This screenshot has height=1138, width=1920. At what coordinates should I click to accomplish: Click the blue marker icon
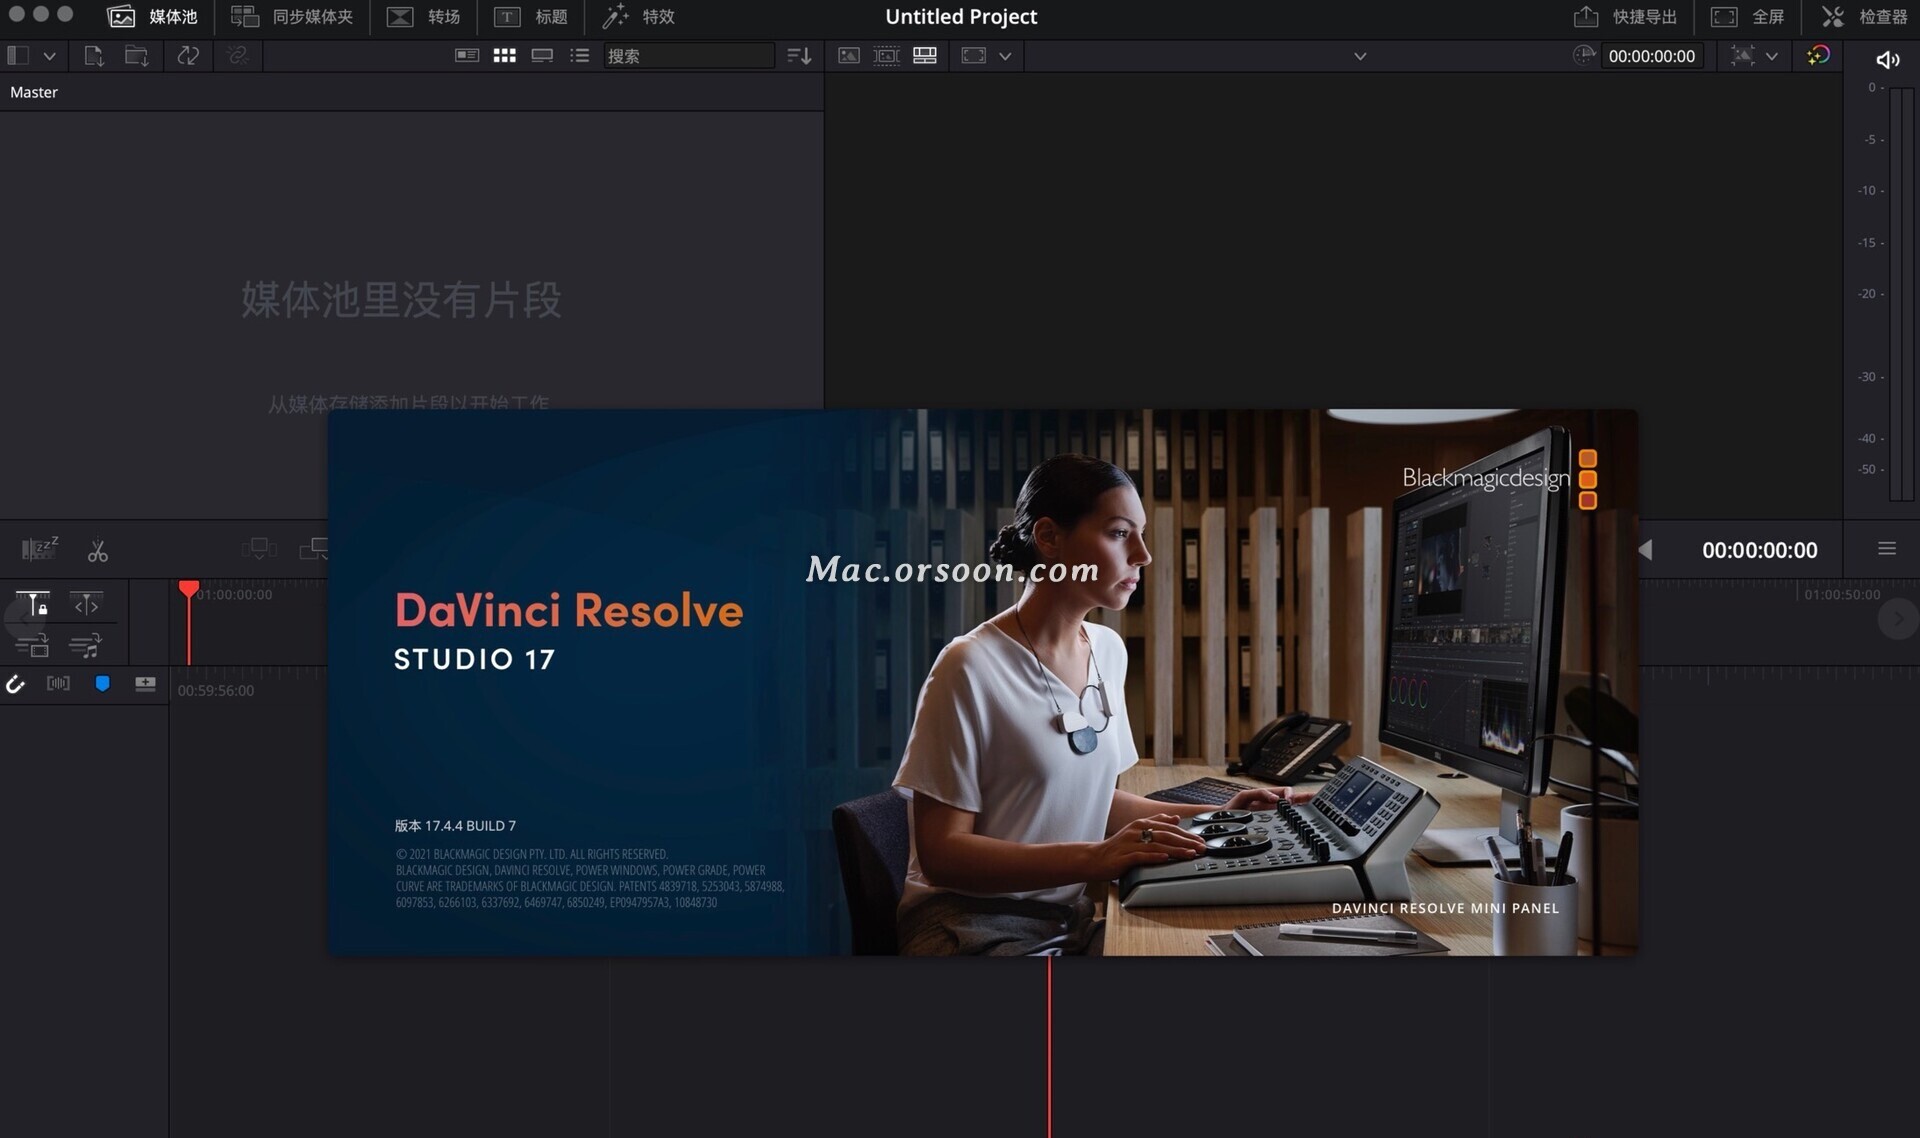pyautogui.click(x=102, y=683)
